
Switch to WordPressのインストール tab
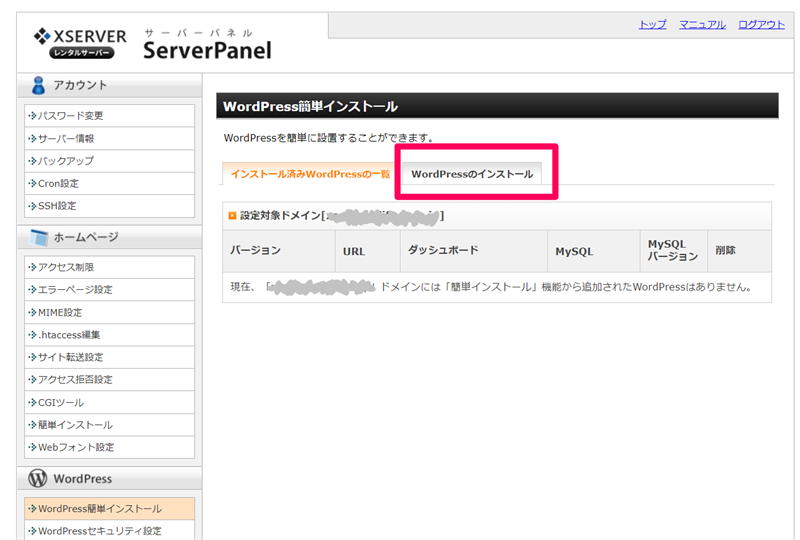tap(472, 174)
